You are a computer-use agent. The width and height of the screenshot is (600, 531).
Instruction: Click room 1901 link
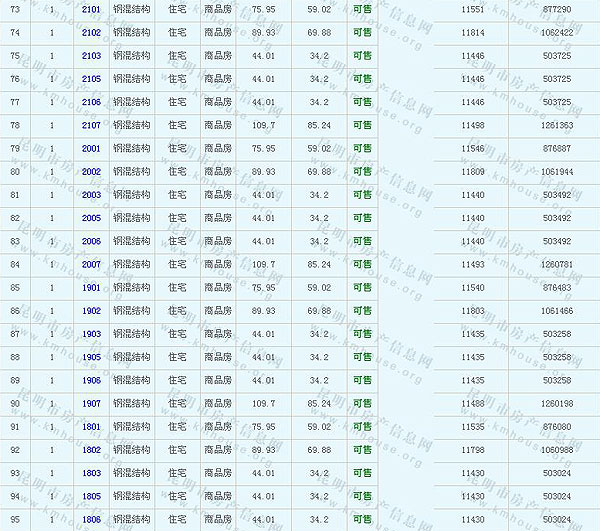coord(91,287)
